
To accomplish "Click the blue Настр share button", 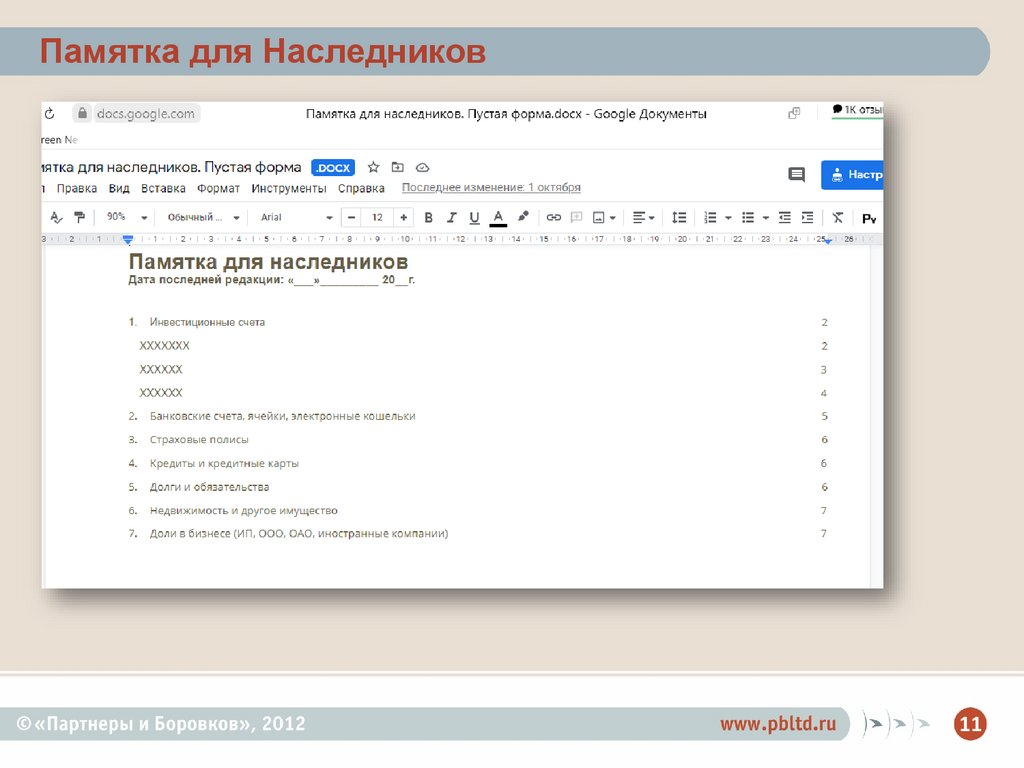I will pos(852,175).
